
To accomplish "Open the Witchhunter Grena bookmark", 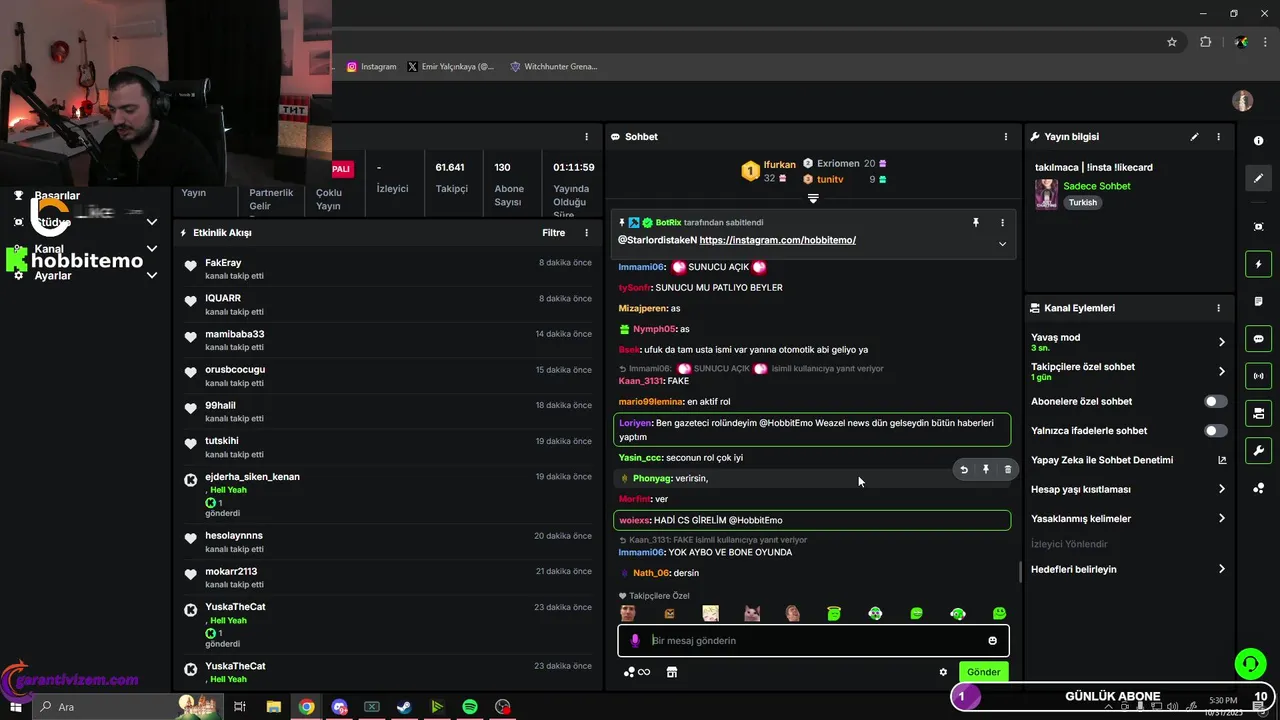I will tap(553, 67).
